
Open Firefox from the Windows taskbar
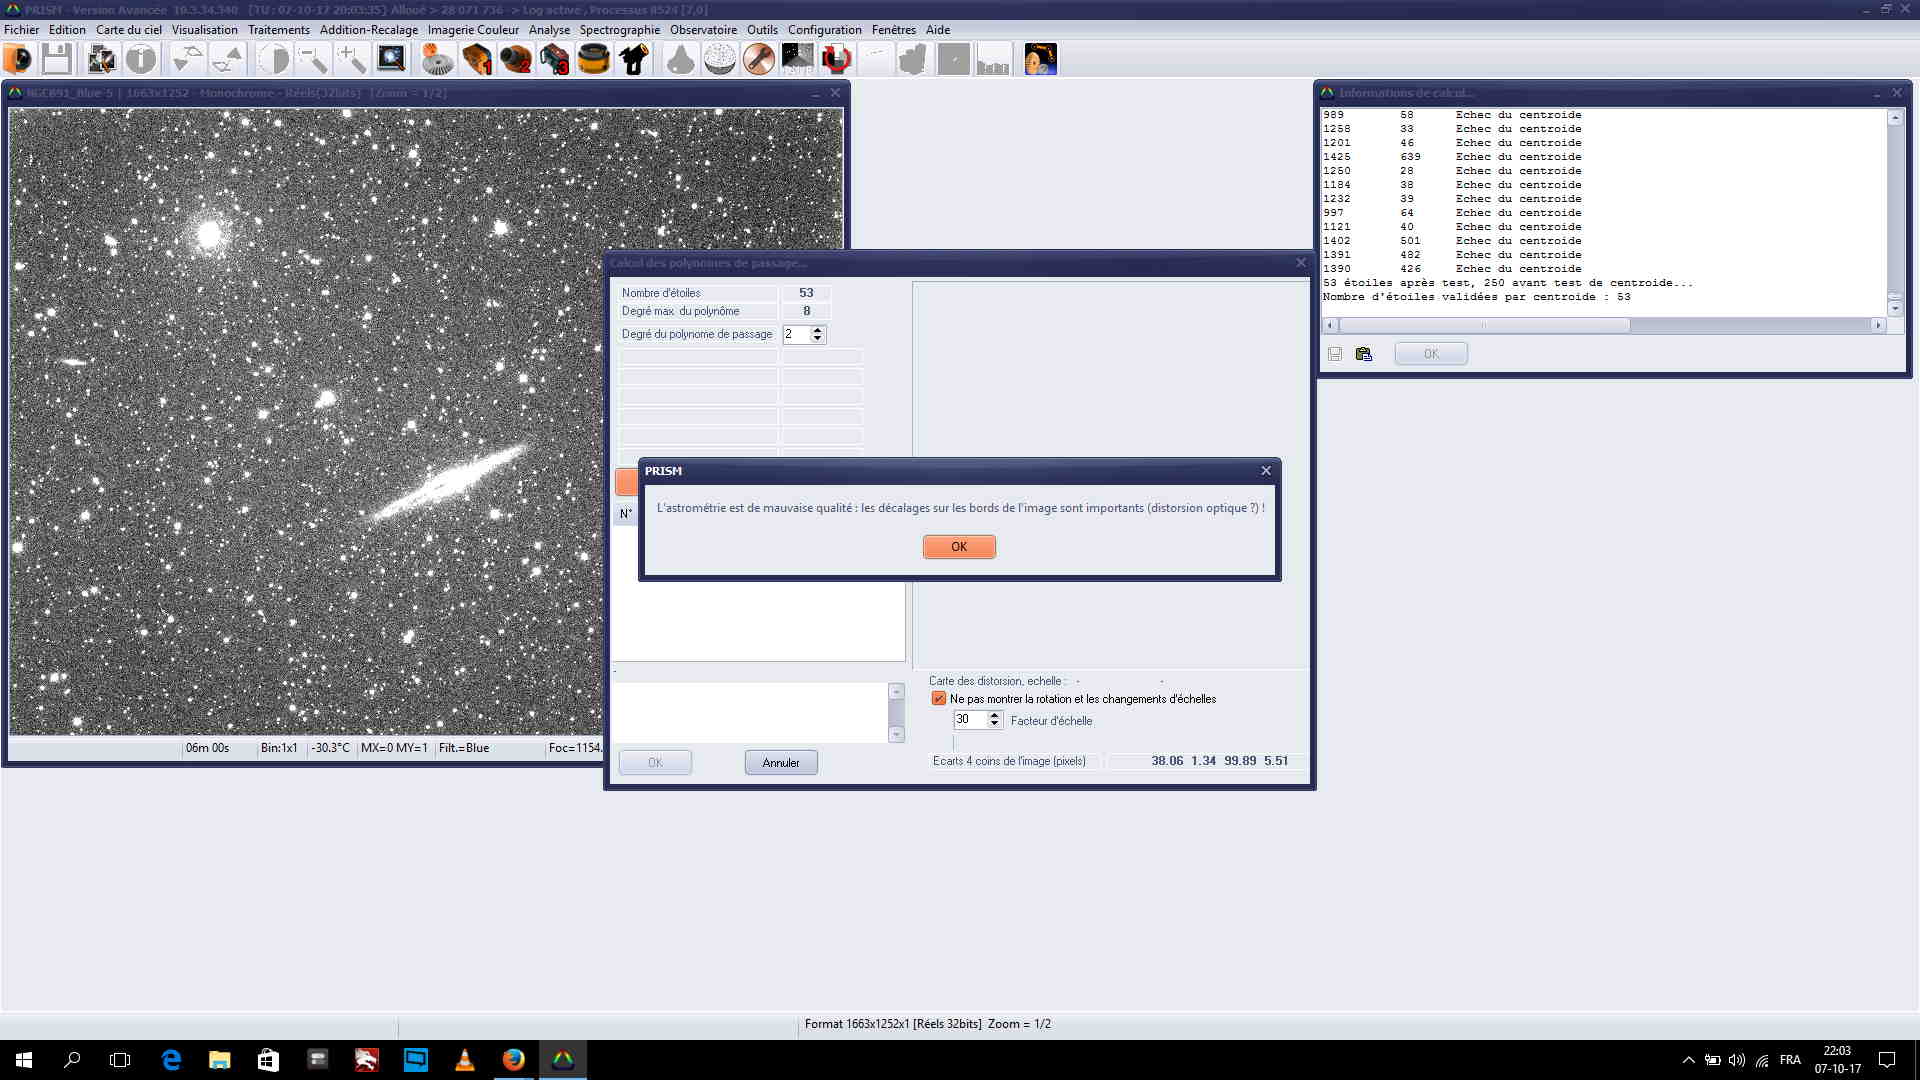click(514, 1060)
